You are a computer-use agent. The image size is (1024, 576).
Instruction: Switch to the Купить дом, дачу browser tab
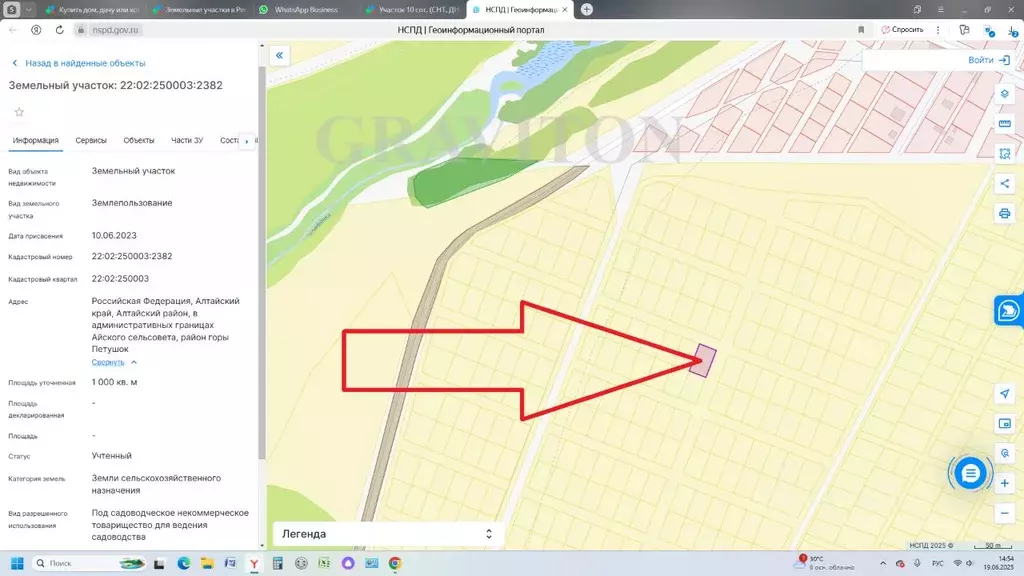pyautogui.click(x=92, y=10)
